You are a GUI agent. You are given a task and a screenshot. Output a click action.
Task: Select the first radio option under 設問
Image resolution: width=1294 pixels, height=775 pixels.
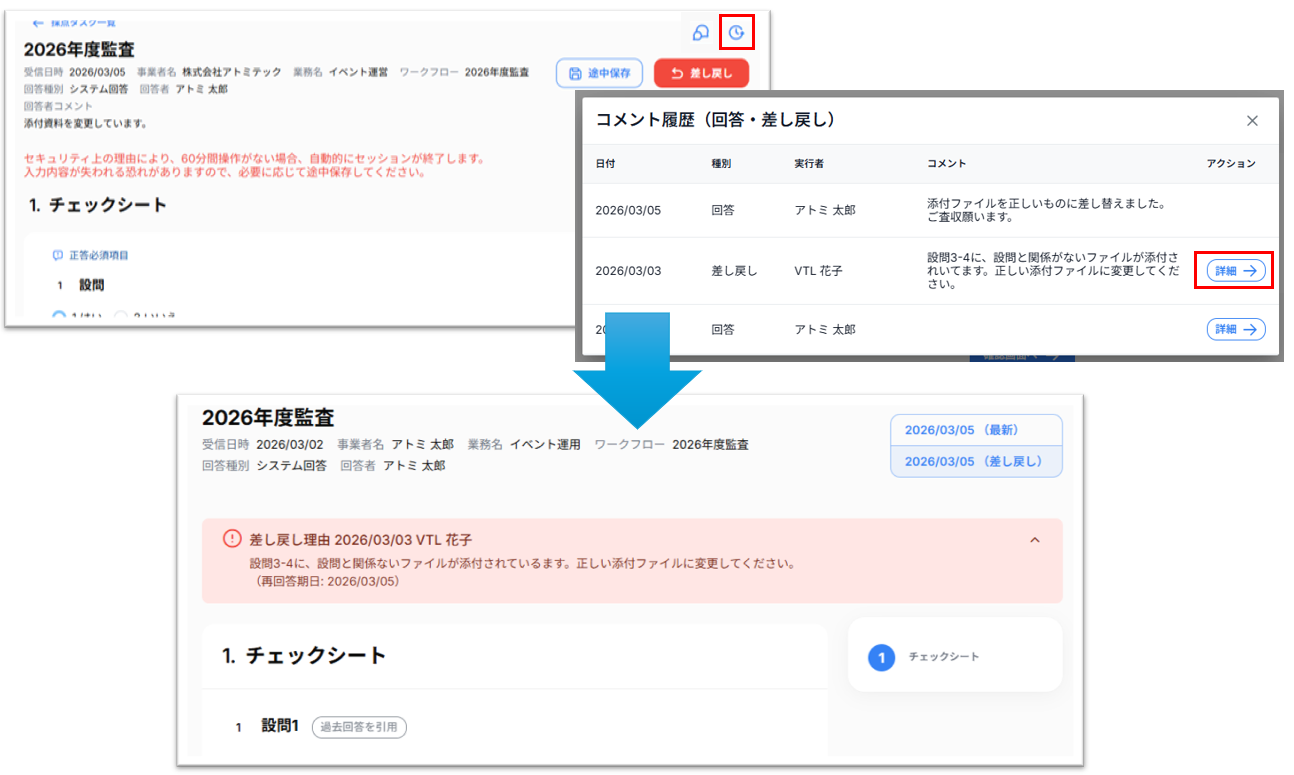59,316
